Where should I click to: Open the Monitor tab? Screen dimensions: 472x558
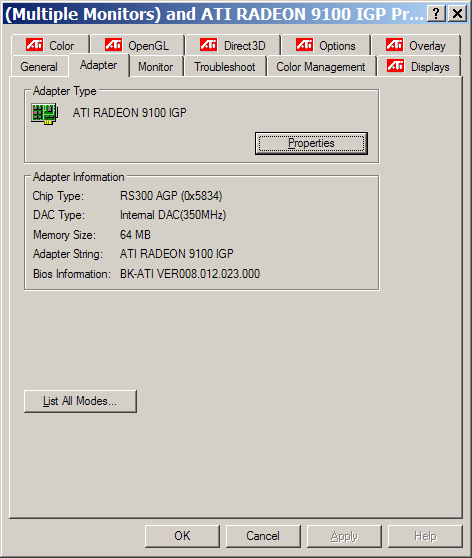(156, 67)
